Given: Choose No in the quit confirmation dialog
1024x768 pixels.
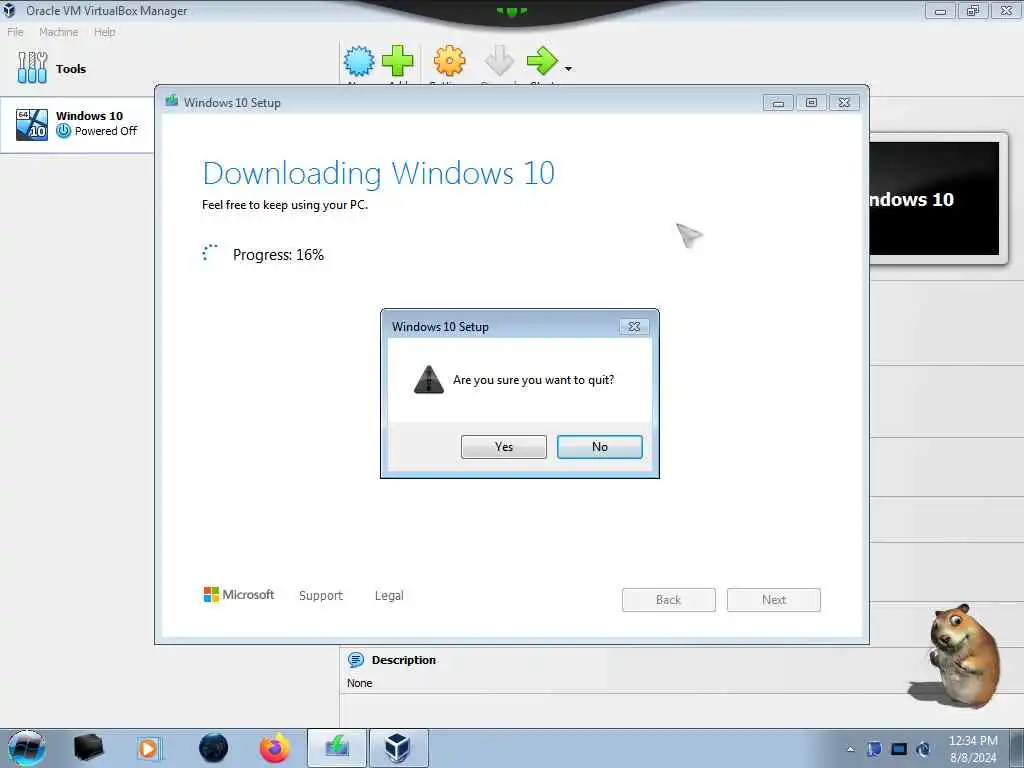Looking at the screenshot, I should click(x=600, y=447).
